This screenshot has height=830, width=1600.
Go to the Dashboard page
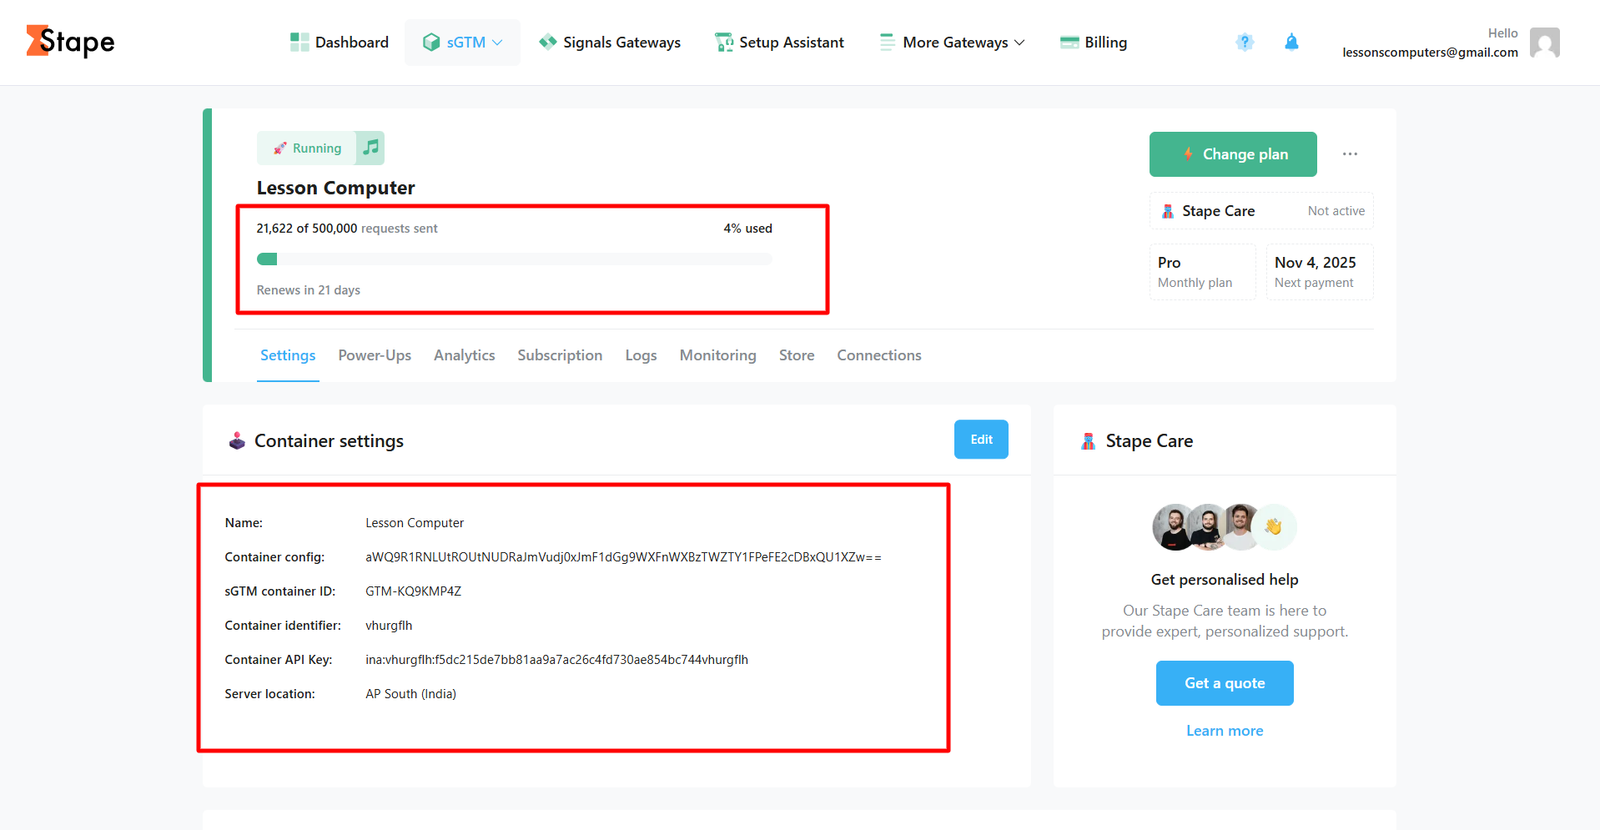(x=339, y=42)
